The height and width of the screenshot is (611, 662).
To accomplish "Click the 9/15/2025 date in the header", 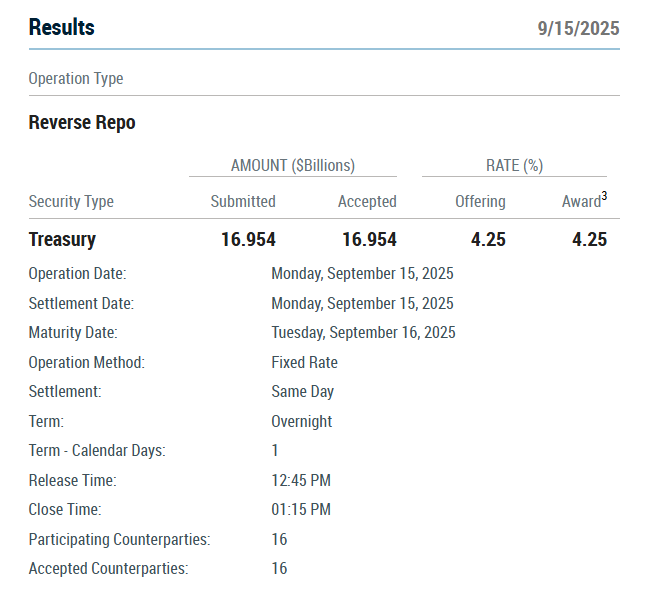I will (x=578, y=29).
